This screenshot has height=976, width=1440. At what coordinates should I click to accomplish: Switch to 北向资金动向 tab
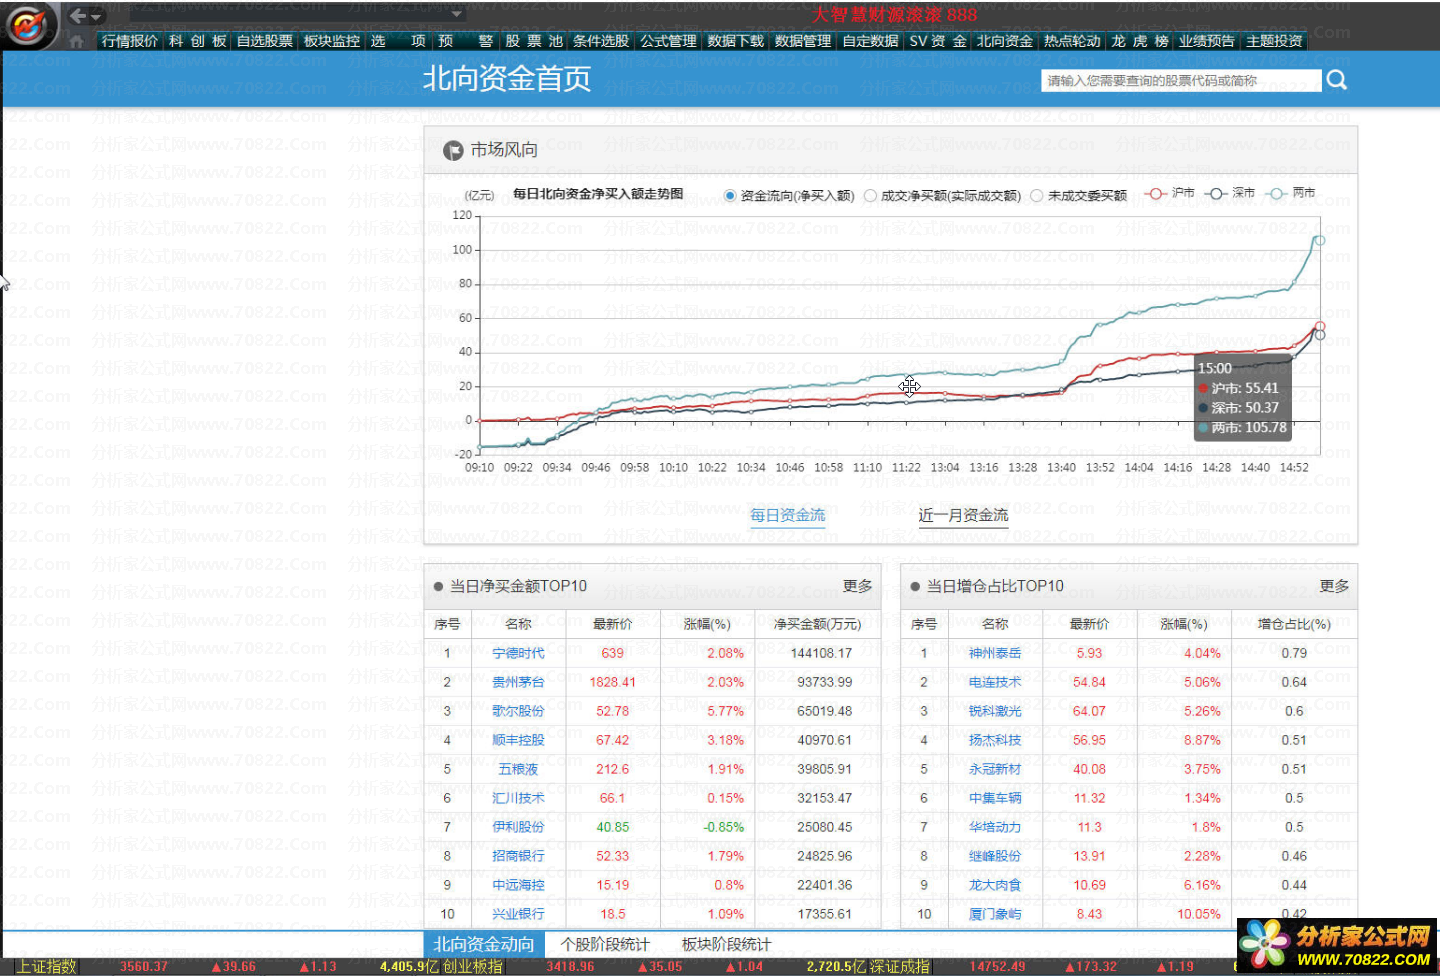(484, 944)
